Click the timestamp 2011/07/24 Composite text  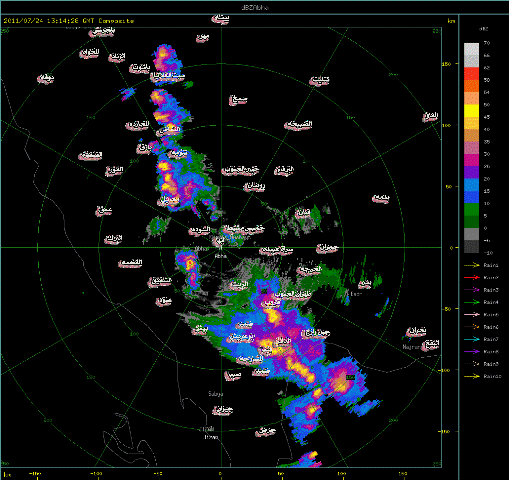(x=69, y=21)
